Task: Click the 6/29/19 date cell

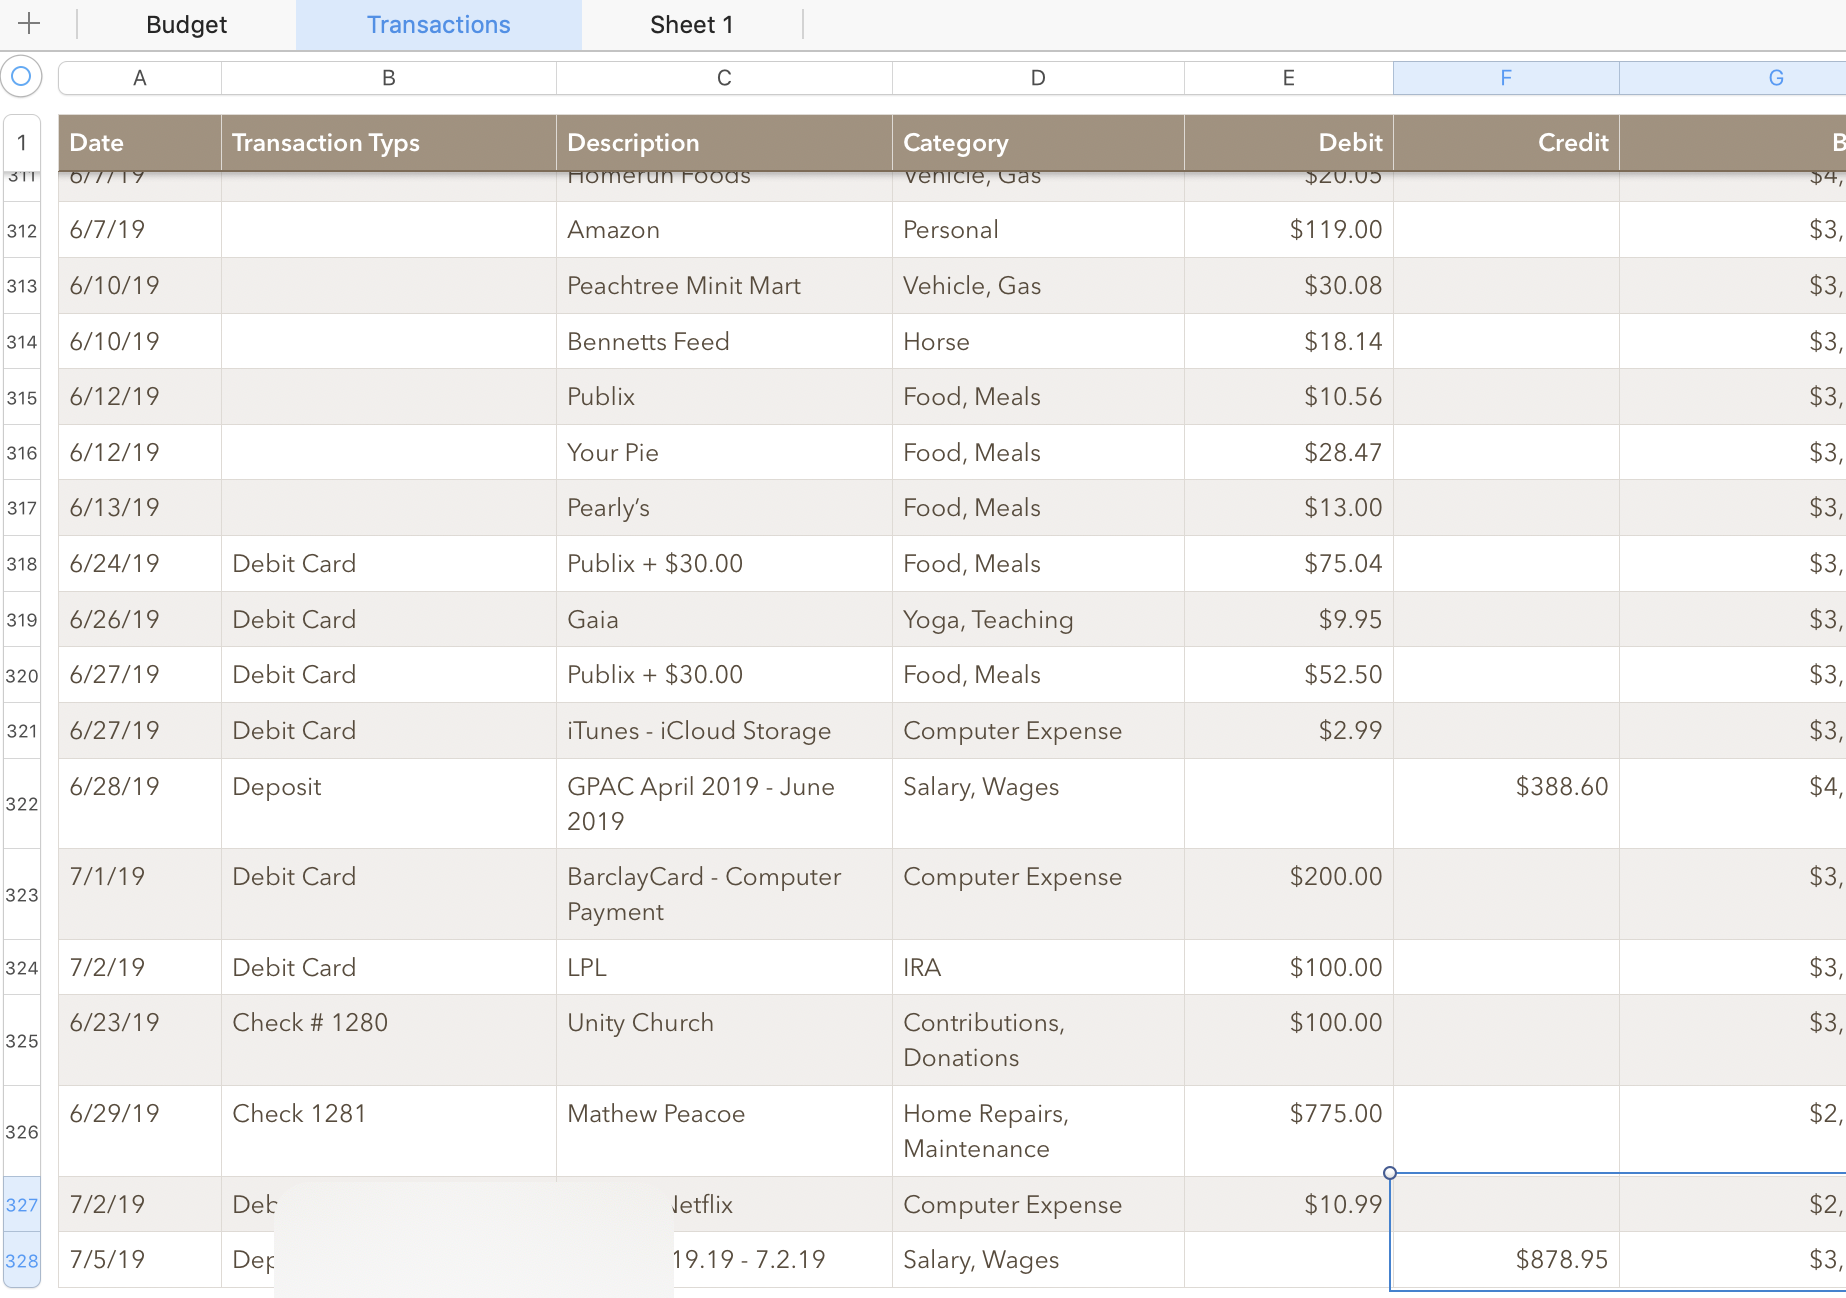Action: (140, 1132)
